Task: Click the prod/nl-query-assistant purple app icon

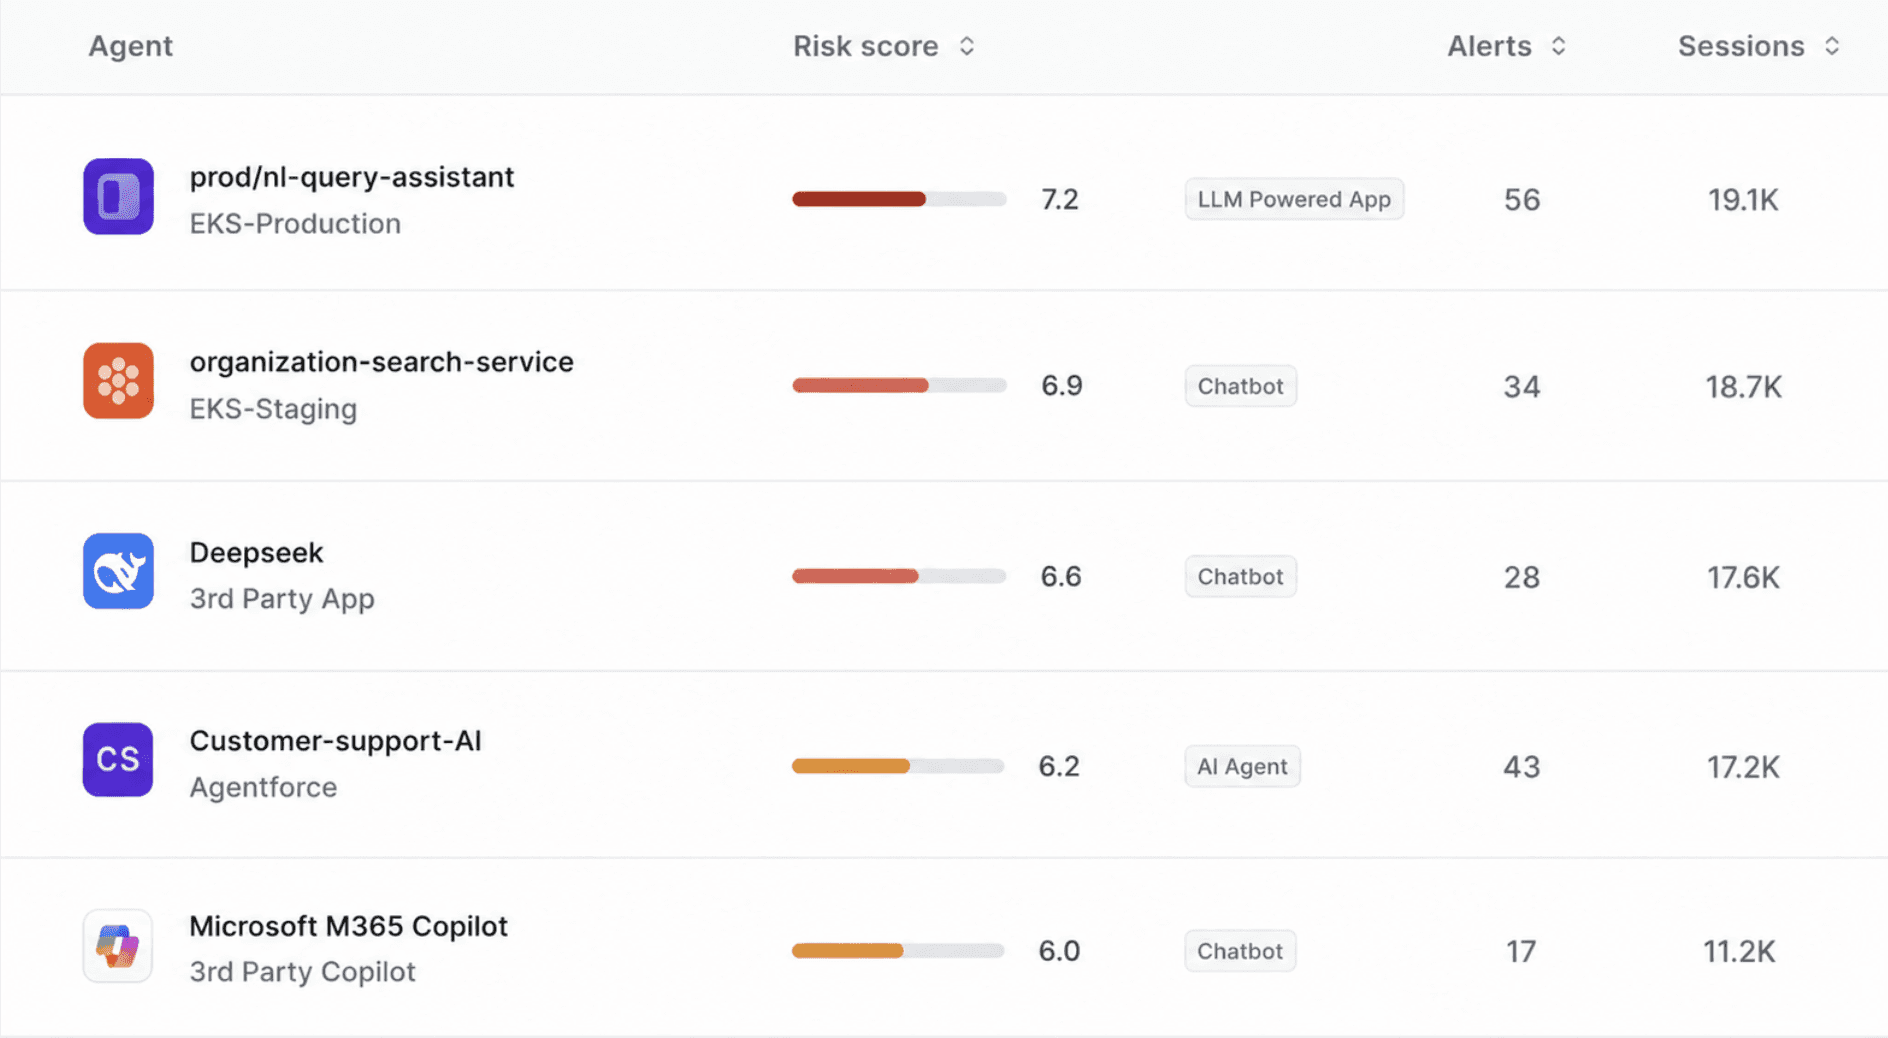Action: click(x=118, y=196)
